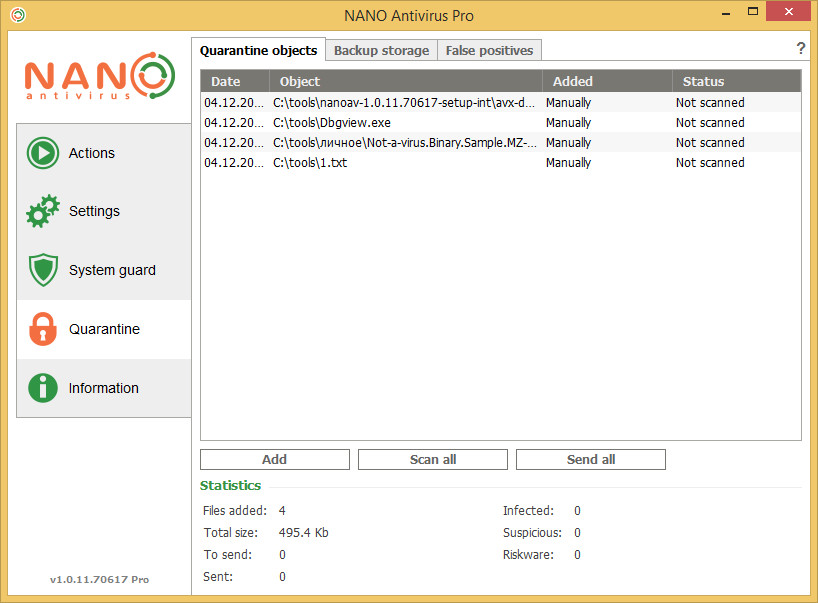This screenshot has height=603, width=818.
Task: Open the System guard section label
Action: 112,270
